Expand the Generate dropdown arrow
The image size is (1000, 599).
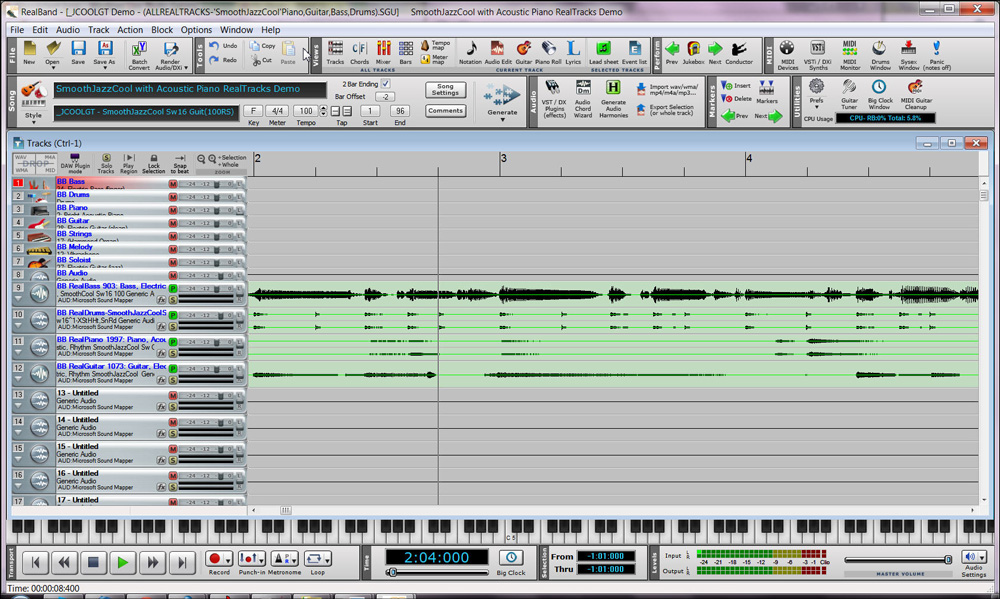click(x=502, y=120)
